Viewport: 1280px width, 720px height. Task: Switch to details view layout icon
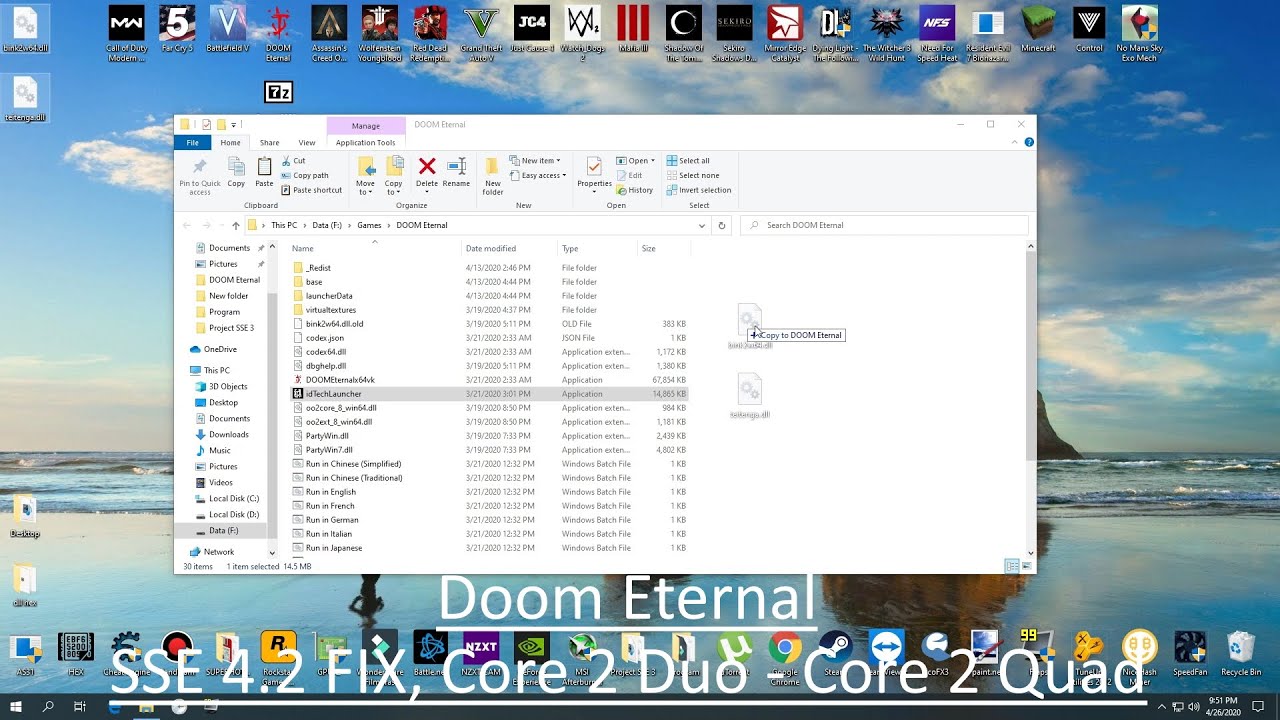[1012, 567]
